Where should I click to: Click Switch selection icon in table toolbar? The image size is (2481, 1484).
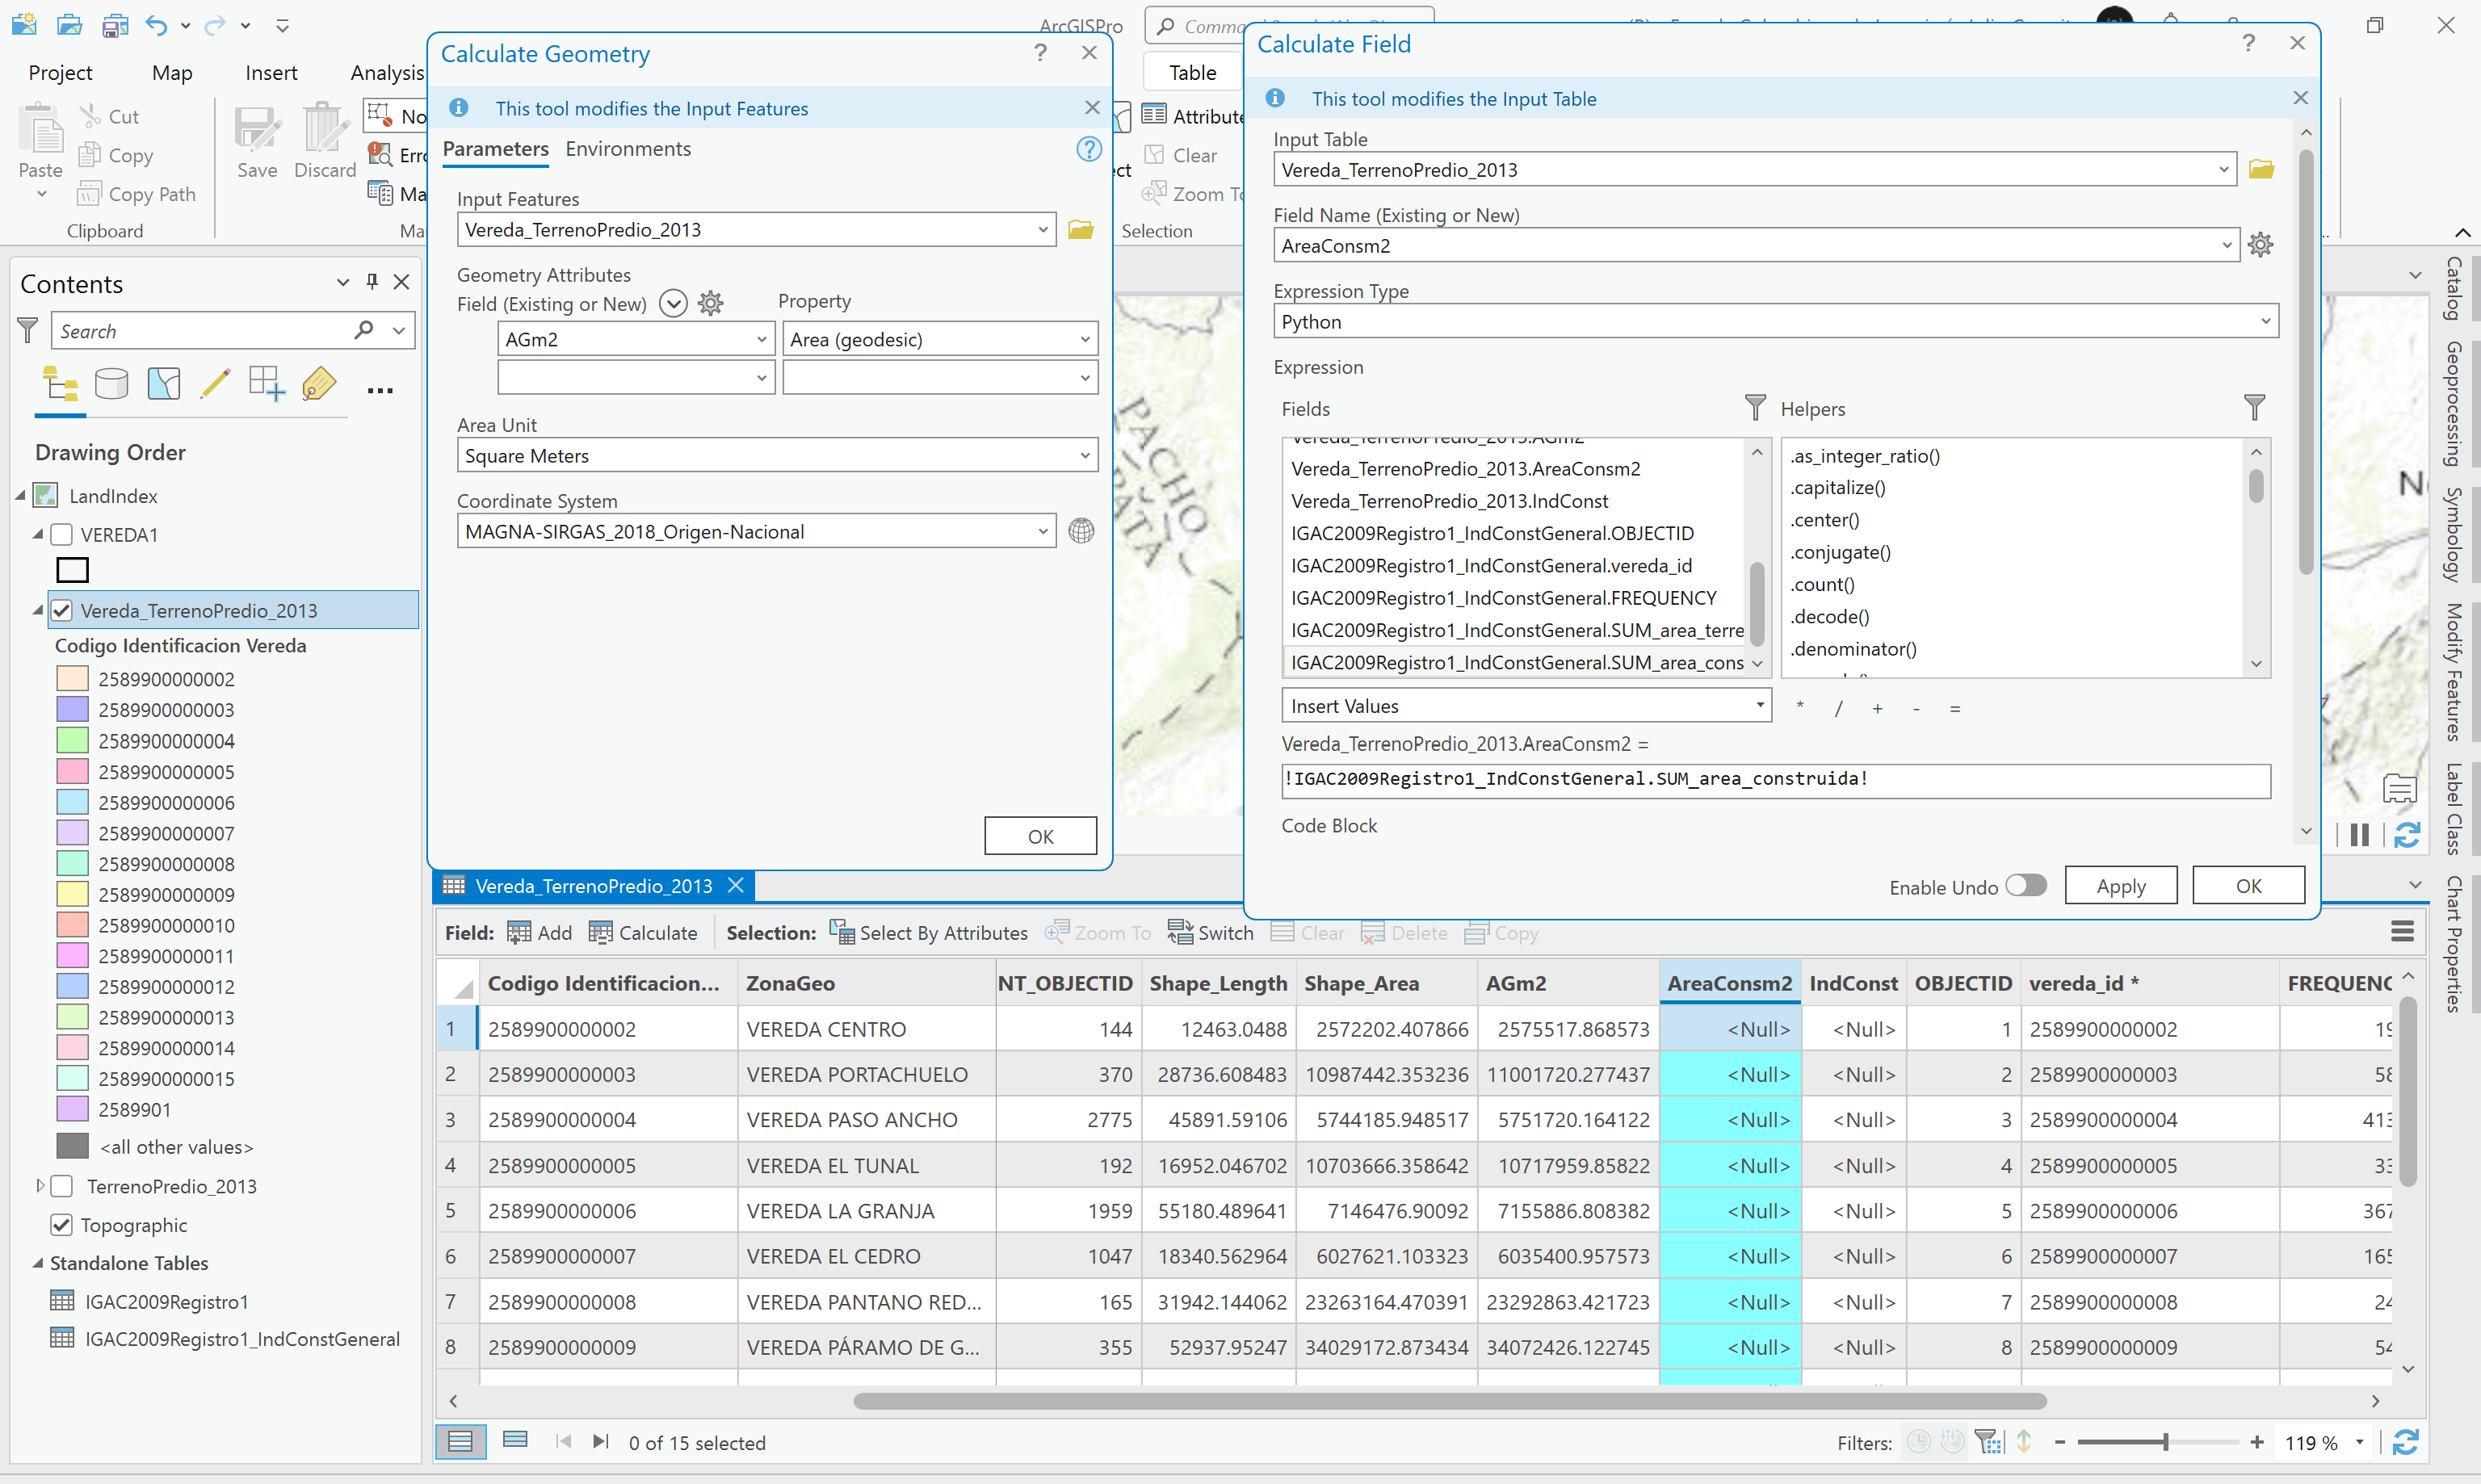coord(1180,933)
